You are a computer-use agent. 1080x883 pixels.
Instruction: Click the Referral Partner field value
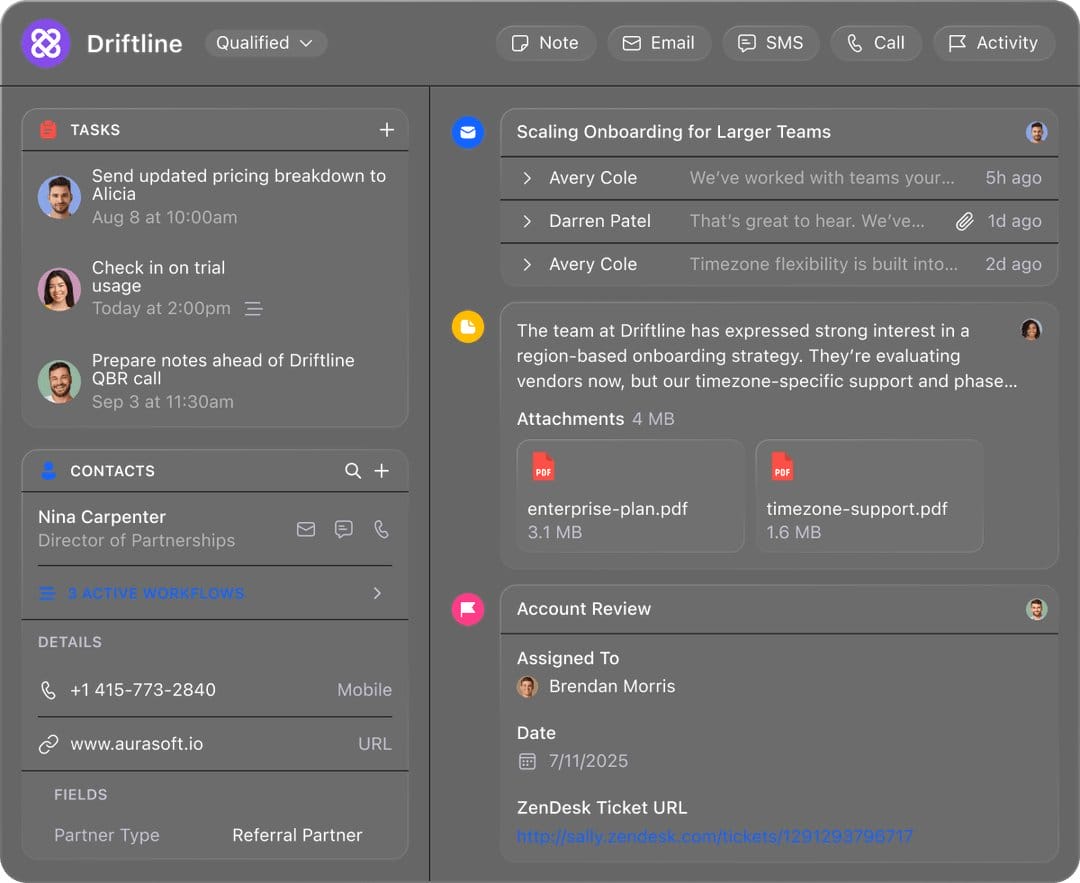(297, 835)
